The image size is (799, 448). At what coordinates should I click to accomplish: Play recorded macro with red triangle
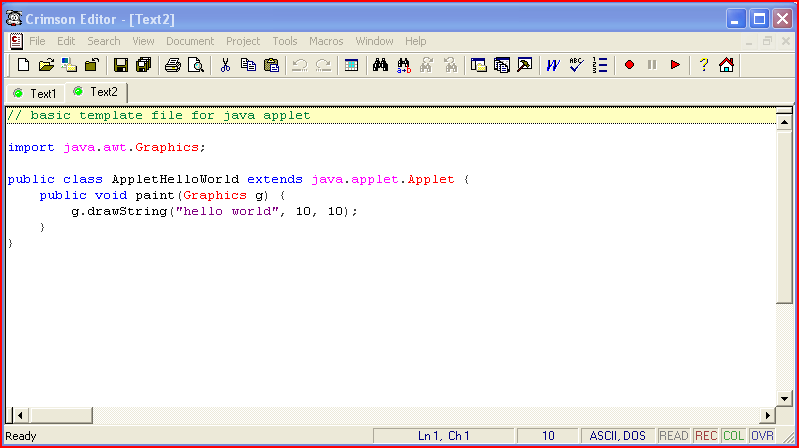click(x=675, y=65)
